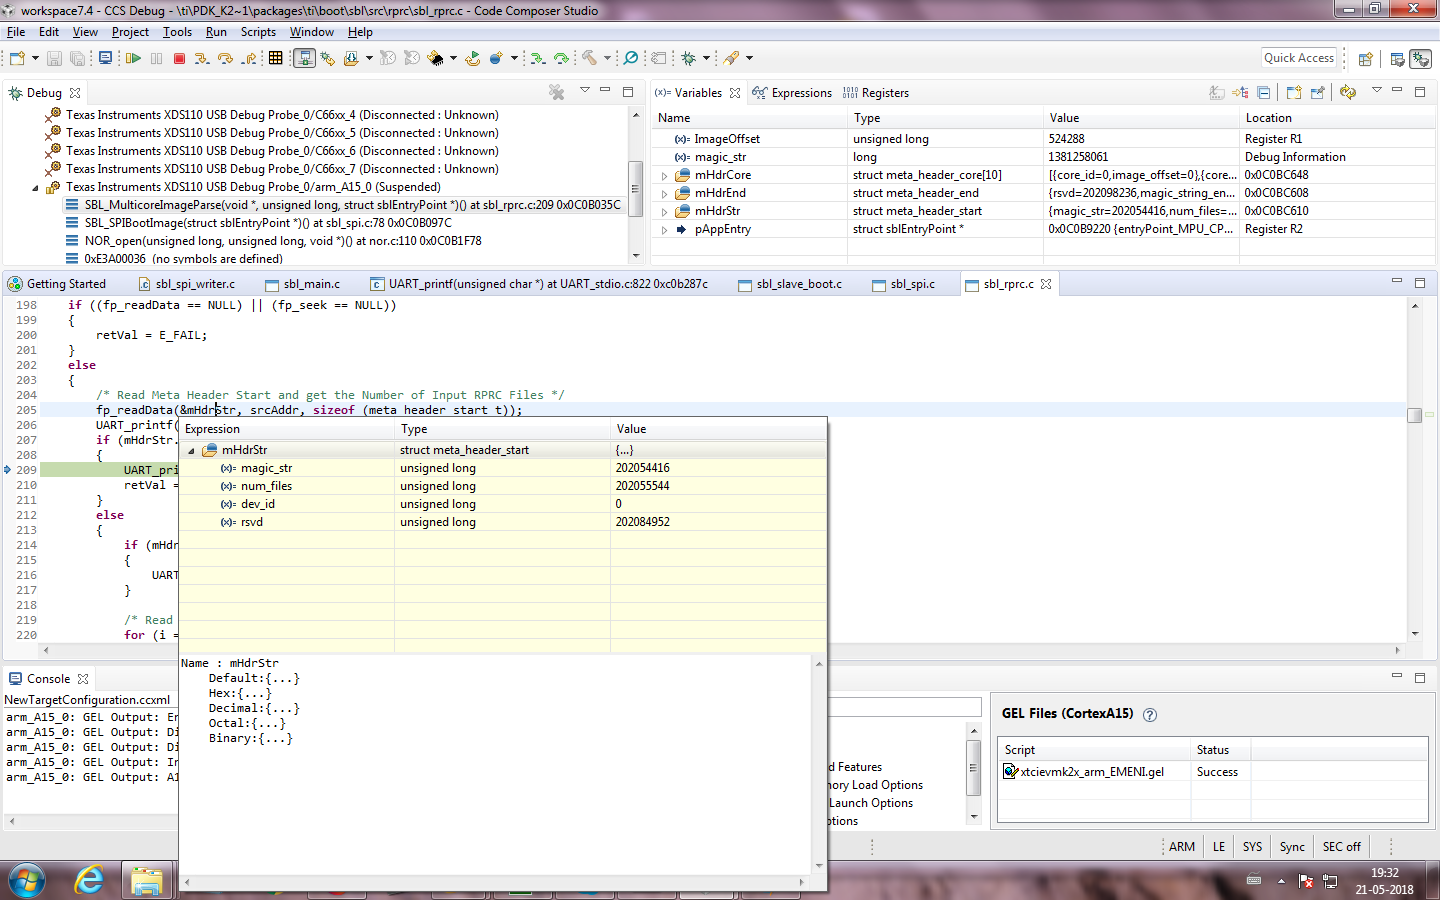This screenshot has height=900, width=1440.
Task: Click the Quick Access field
Action: pyautogui.click(x=1299, y=58)
